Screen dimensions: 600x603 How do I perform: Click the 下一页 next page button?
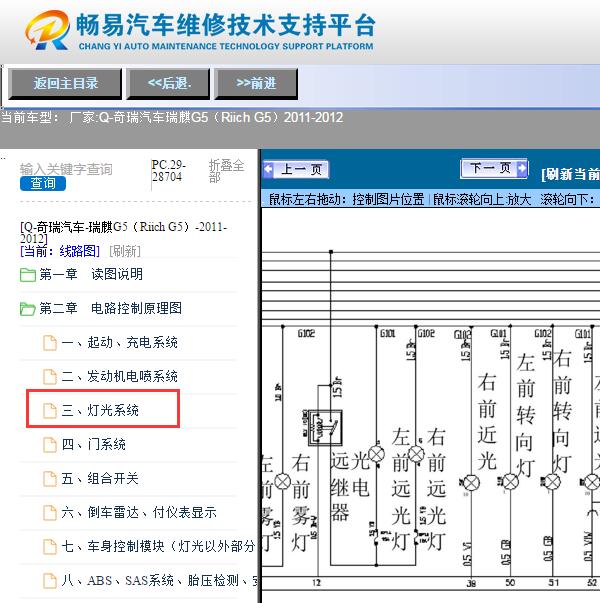(494, 168)
